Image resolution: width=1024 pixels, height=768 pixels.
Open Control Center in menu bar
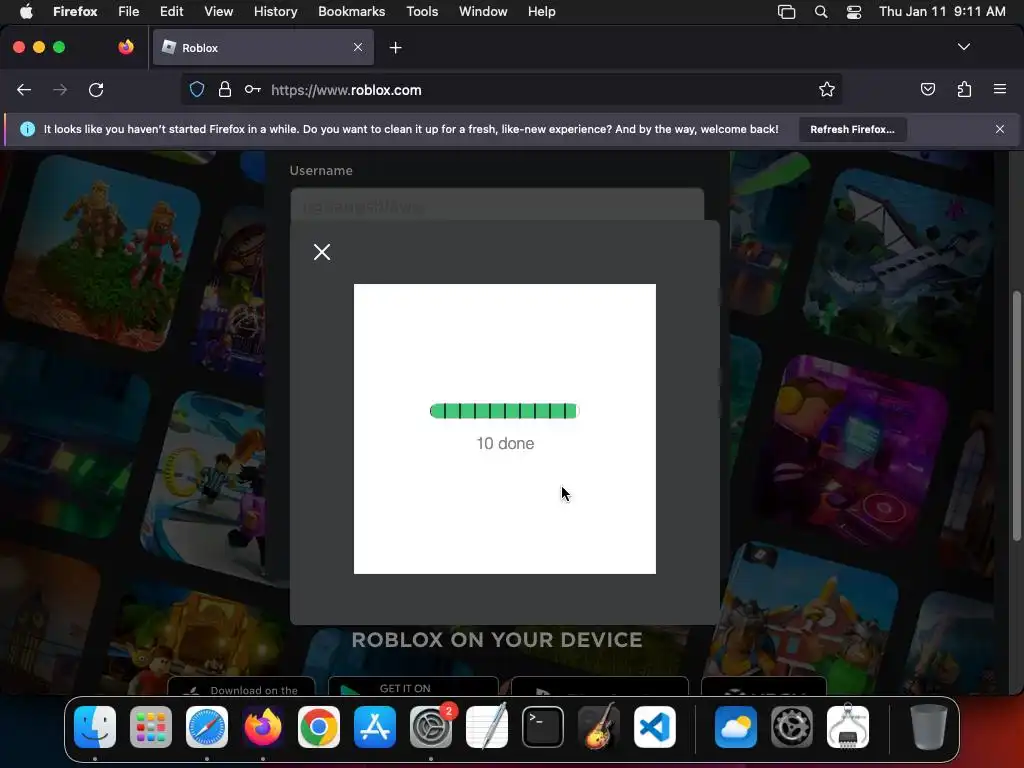pyautogui.click(x=854, y=12)
